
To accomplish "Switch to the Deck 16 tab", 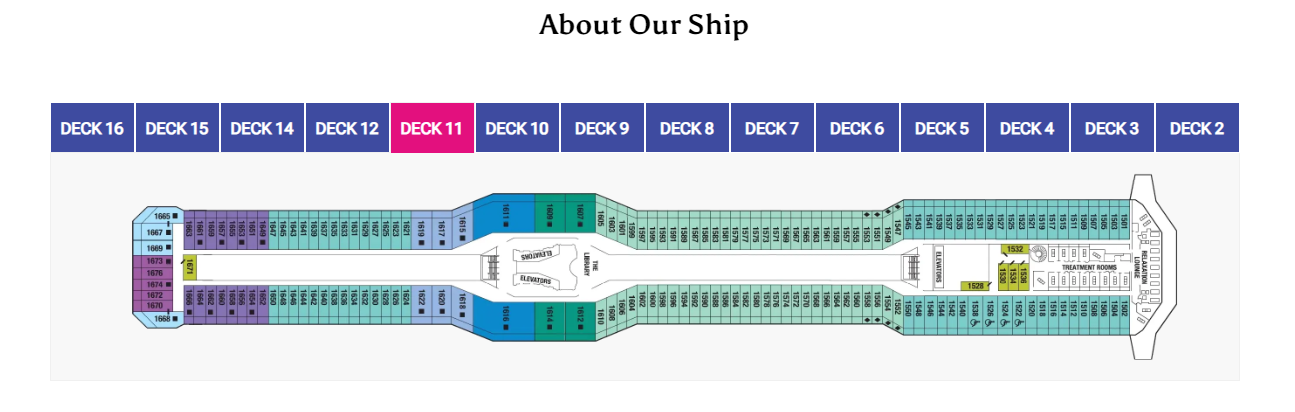I will coord(93,128).
